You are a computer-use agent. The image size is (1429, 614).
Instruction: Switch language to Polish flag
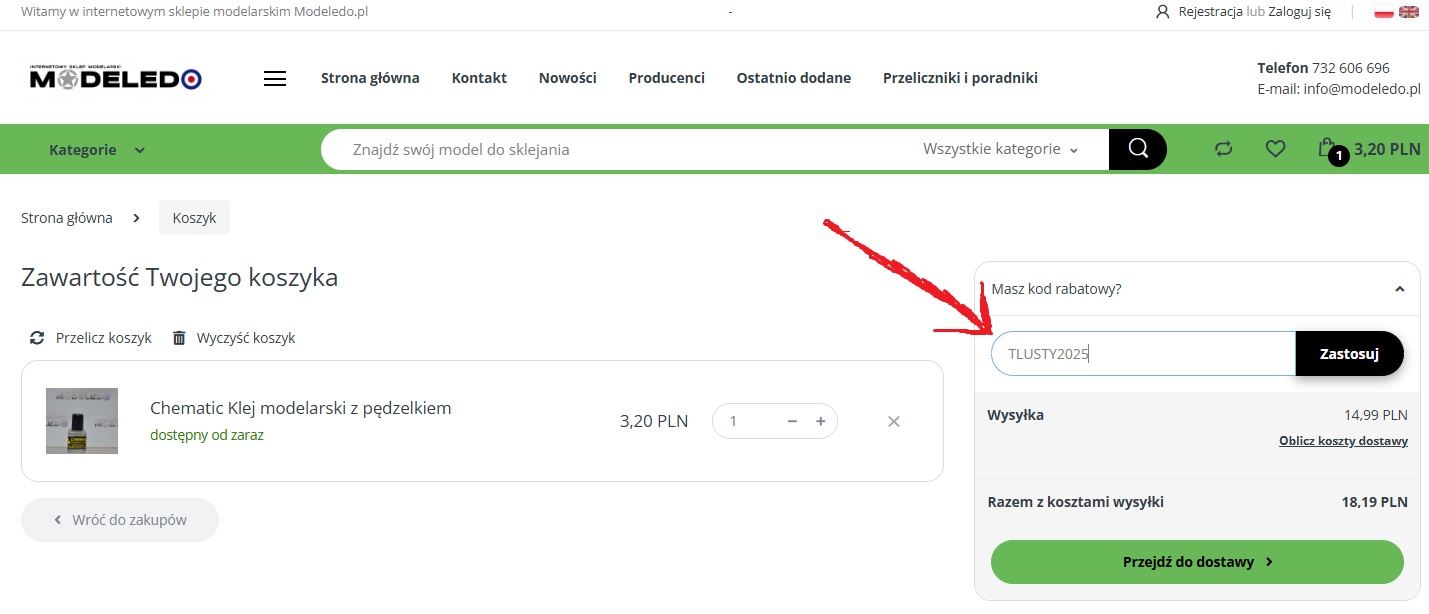click(1384, 12)
